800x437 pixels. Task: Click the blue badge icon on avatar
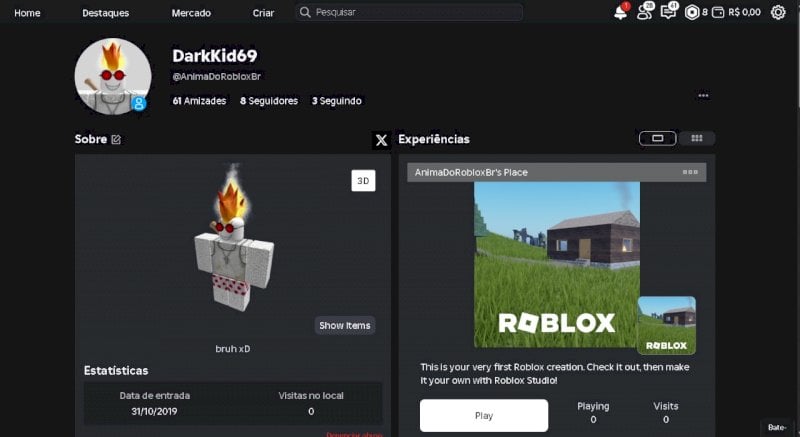pyautogui.click(x=139, y=104)
